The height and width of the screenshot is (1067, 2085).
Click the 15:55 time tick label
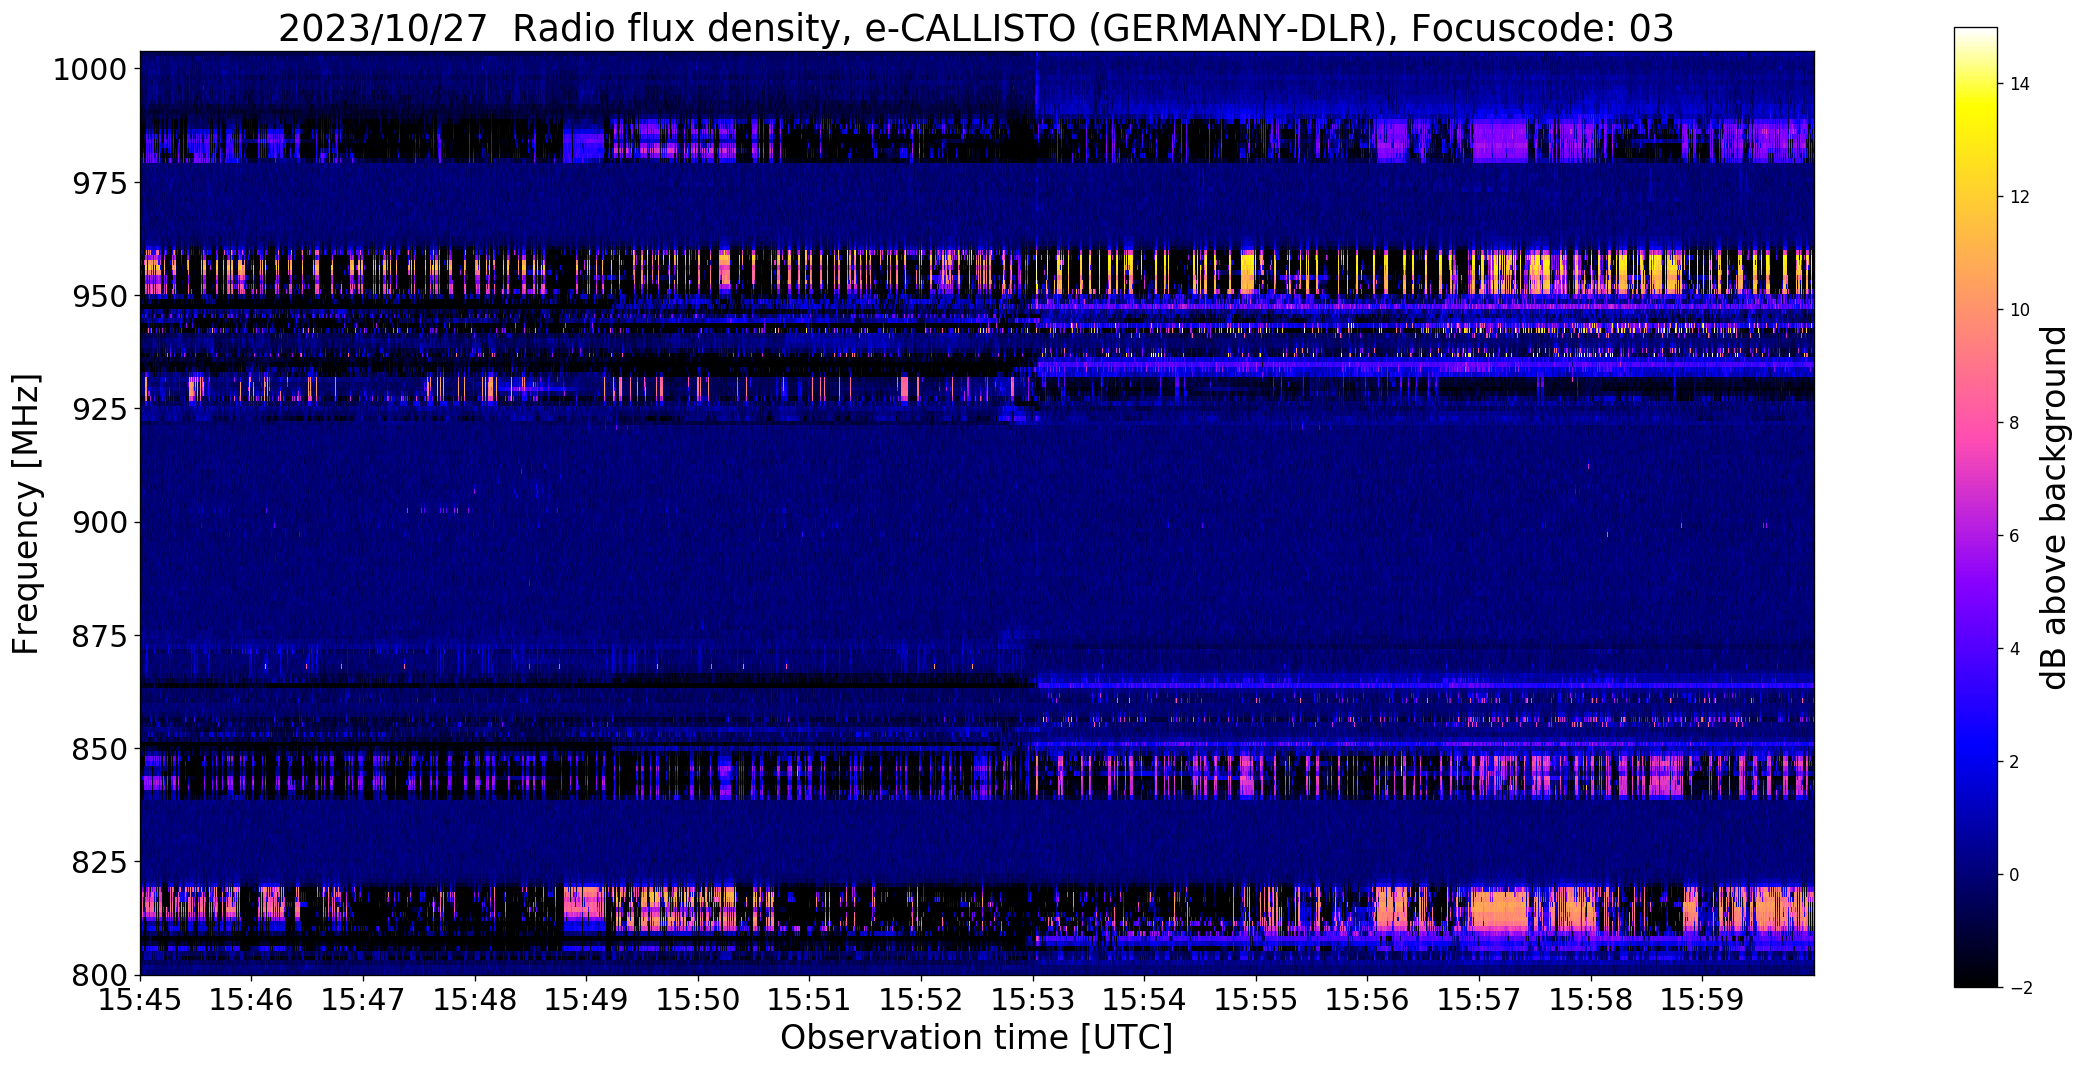click(x=1256, y=999)
